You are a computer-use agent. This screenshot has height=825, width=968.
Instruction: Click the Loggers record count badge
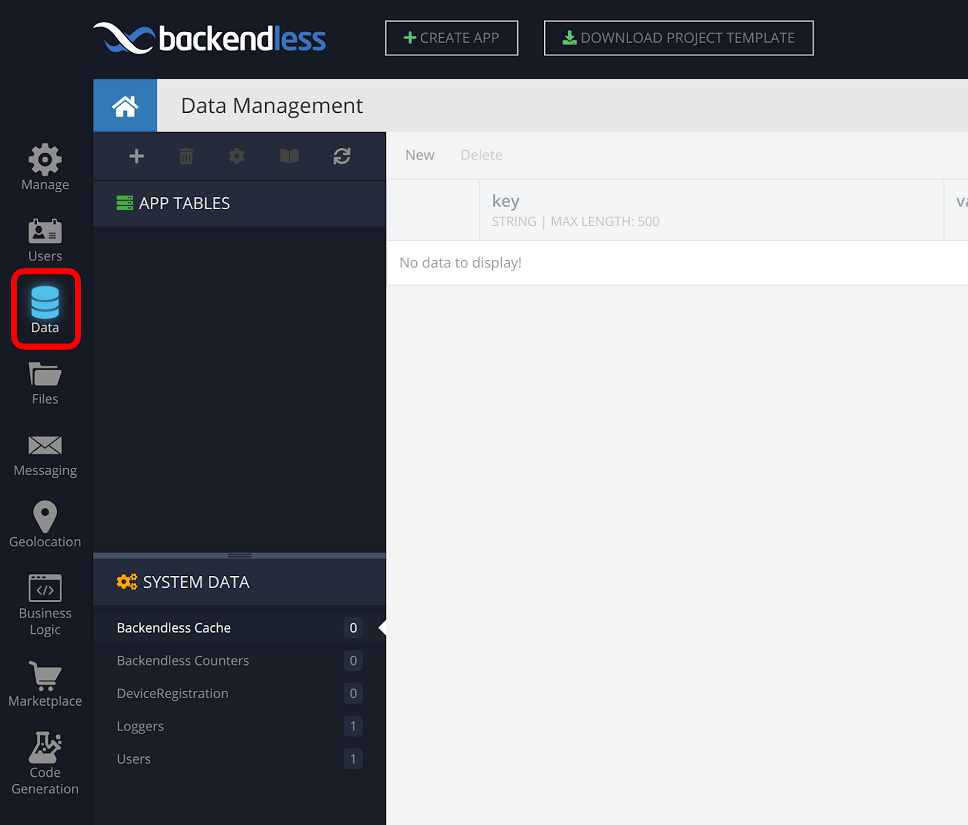coord(353,726)
